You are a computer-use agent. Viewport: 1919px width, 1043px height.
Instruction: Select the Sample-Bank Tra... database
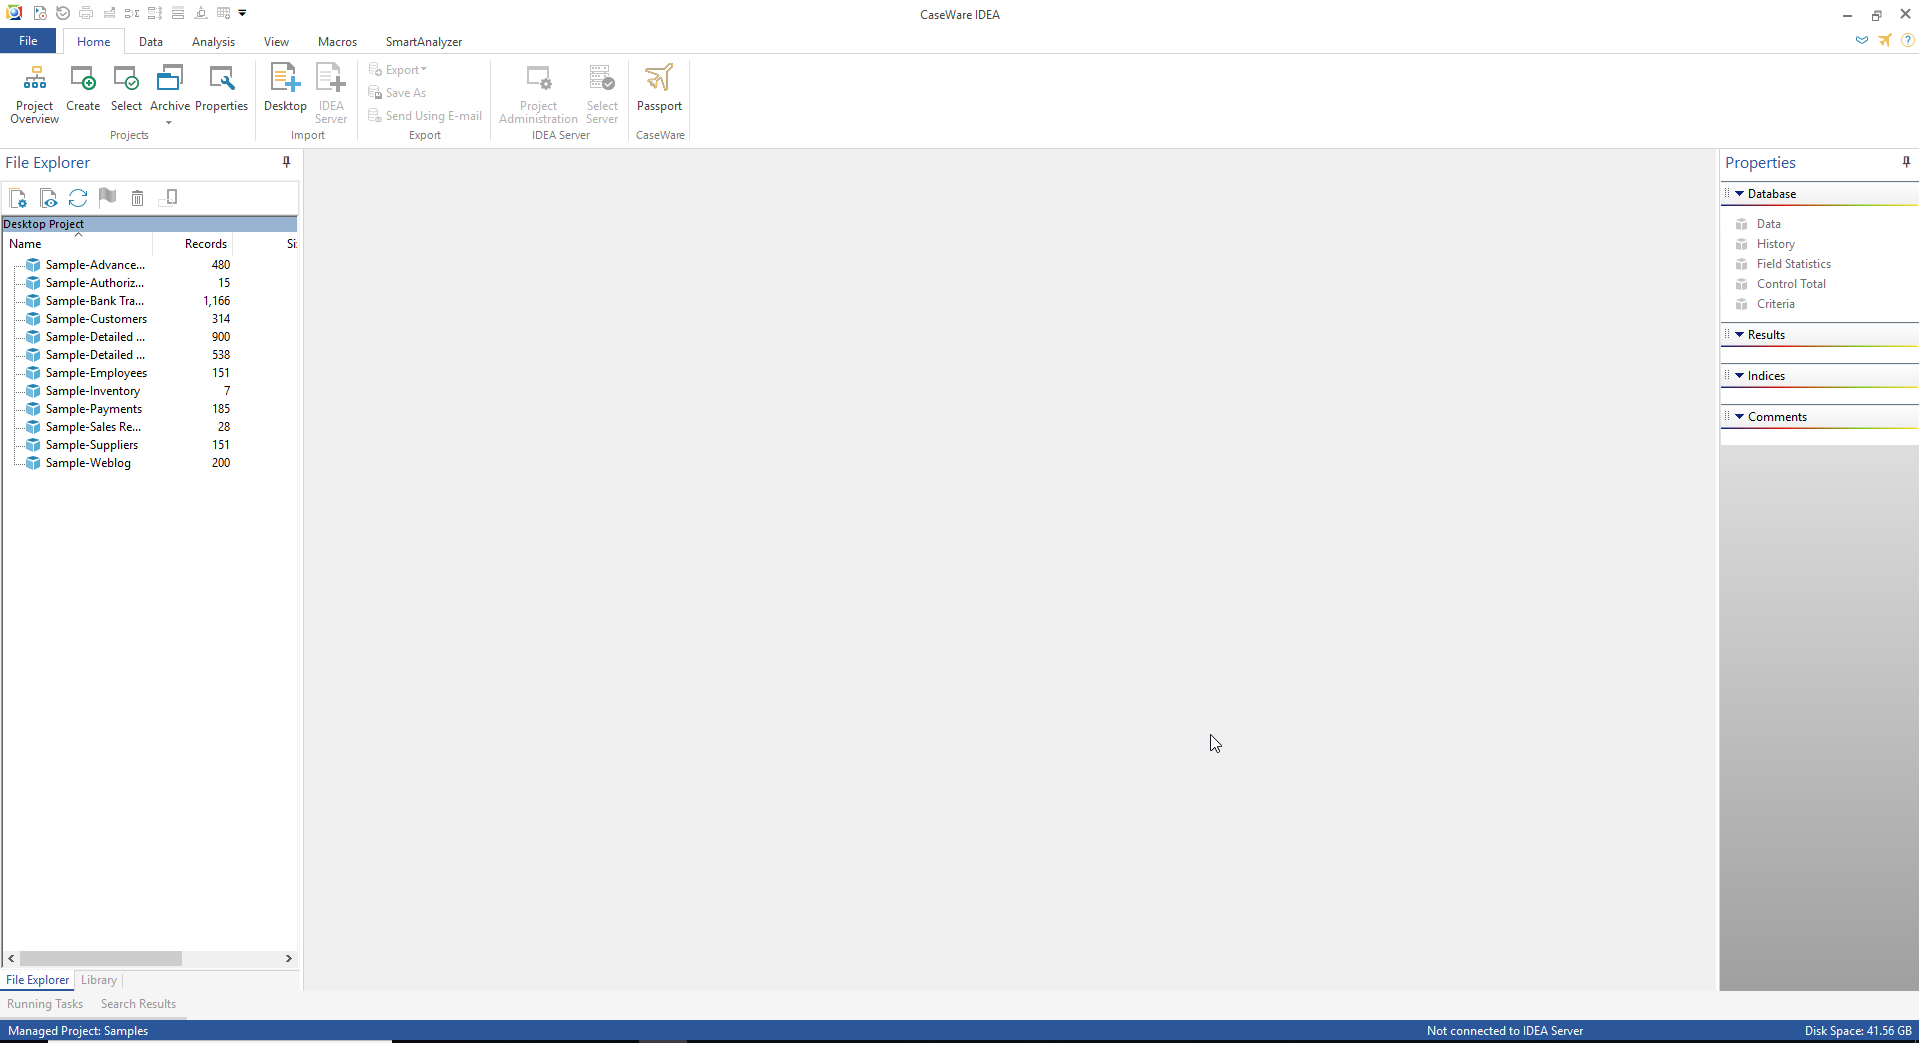[94, 301]
